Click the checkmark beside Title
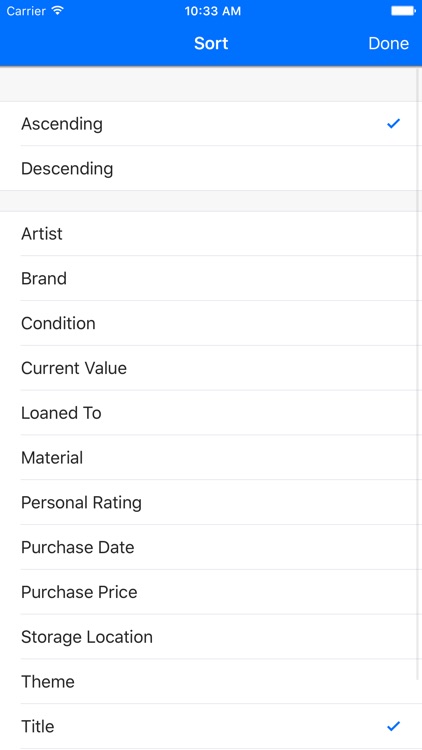 point(393,727)
